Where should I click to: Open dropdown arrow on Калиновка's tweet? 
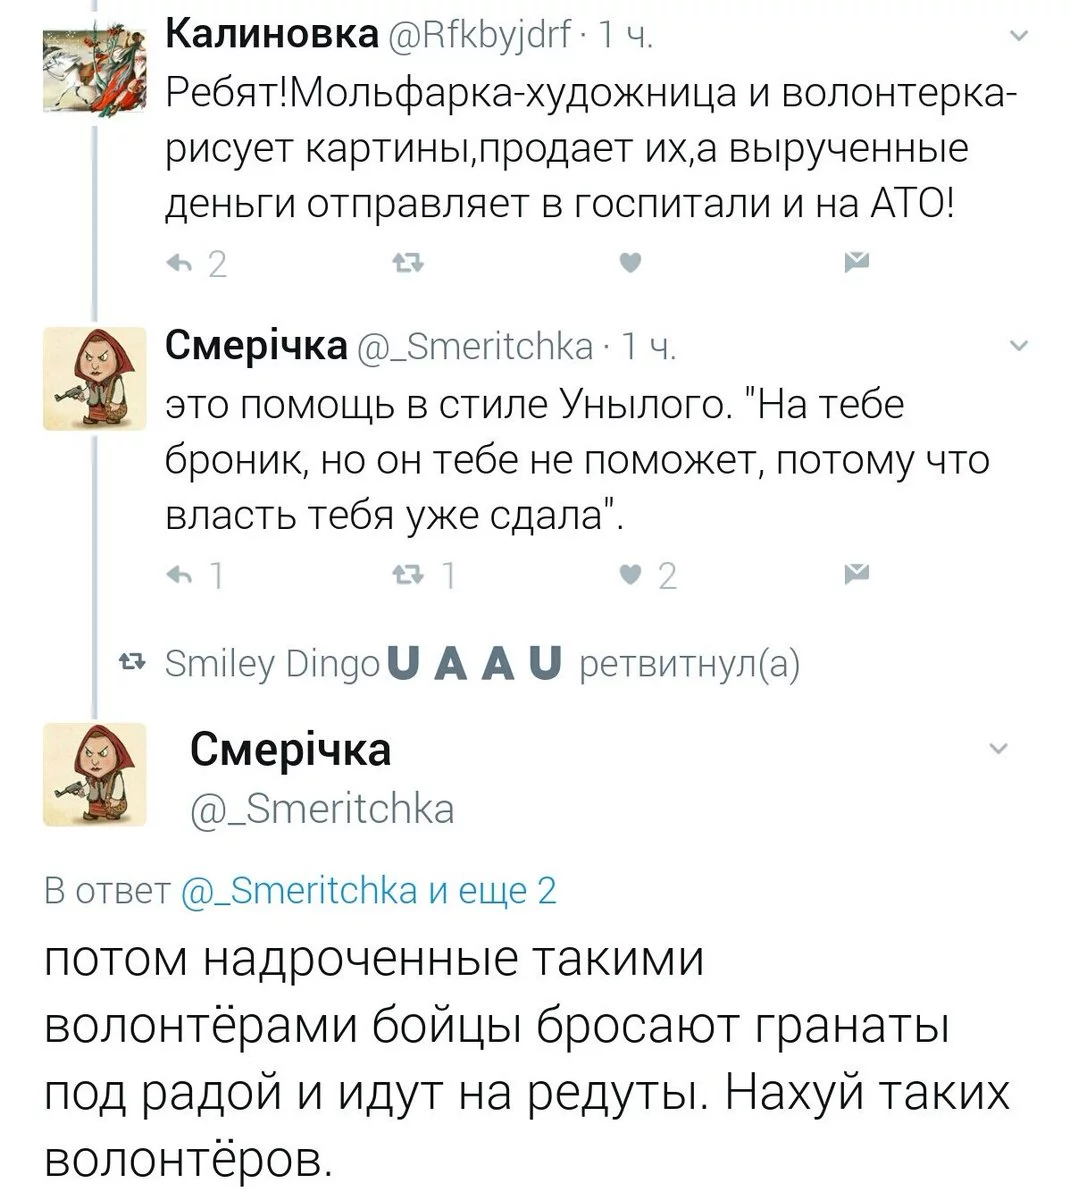pyautogui.click(x=1019, y=38)
